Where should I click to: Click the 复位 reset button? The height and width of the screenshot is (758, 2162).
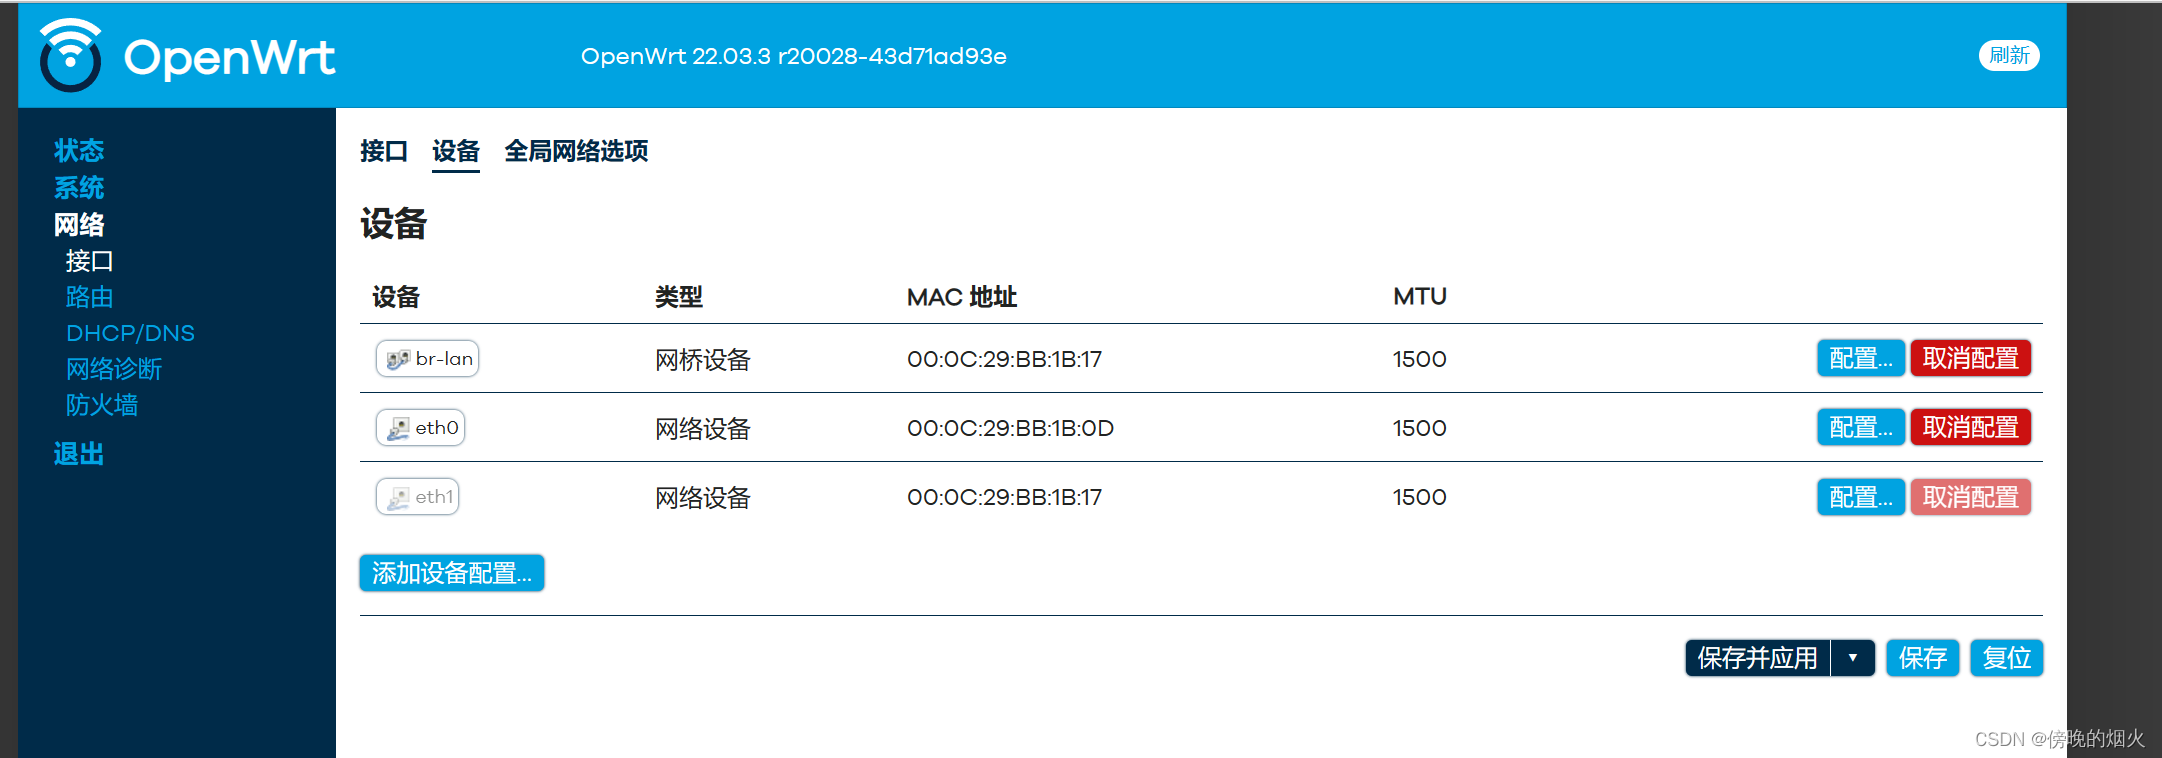2006,657
